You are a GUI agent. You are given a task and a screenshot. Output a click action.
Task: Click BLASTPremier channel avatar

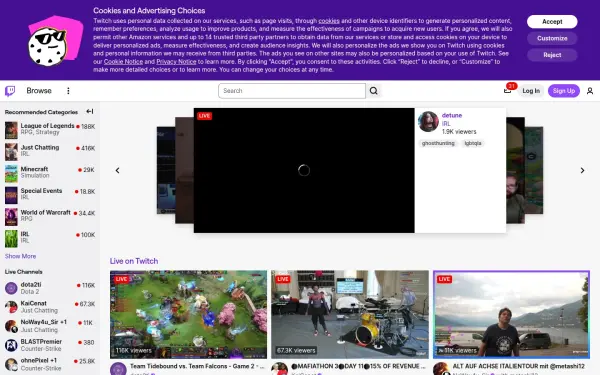[11, 345]
